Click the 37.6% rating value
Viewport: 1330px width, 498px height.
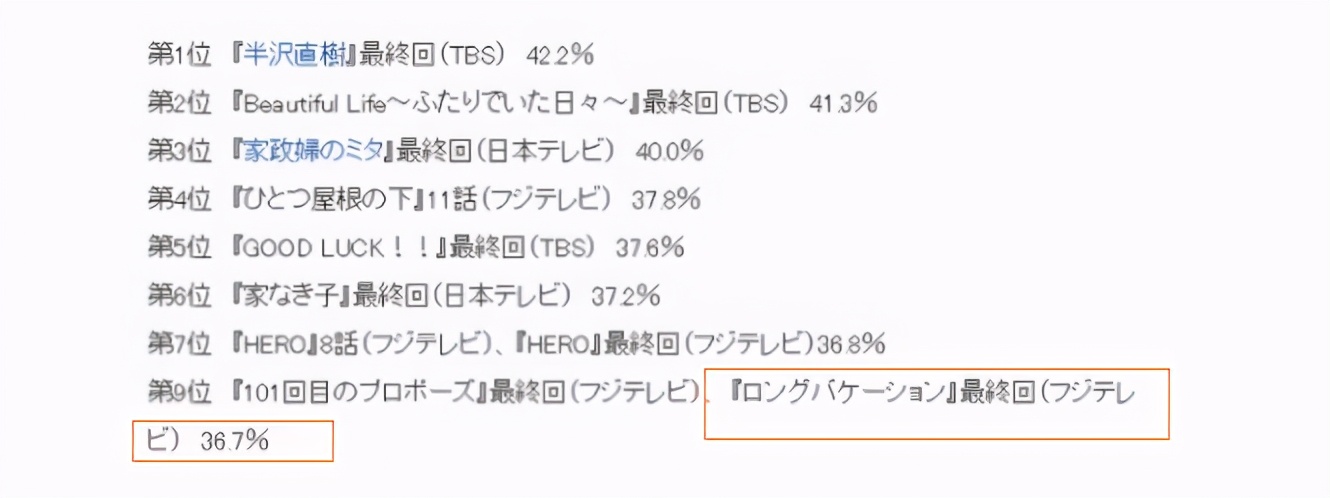[650, 247]
